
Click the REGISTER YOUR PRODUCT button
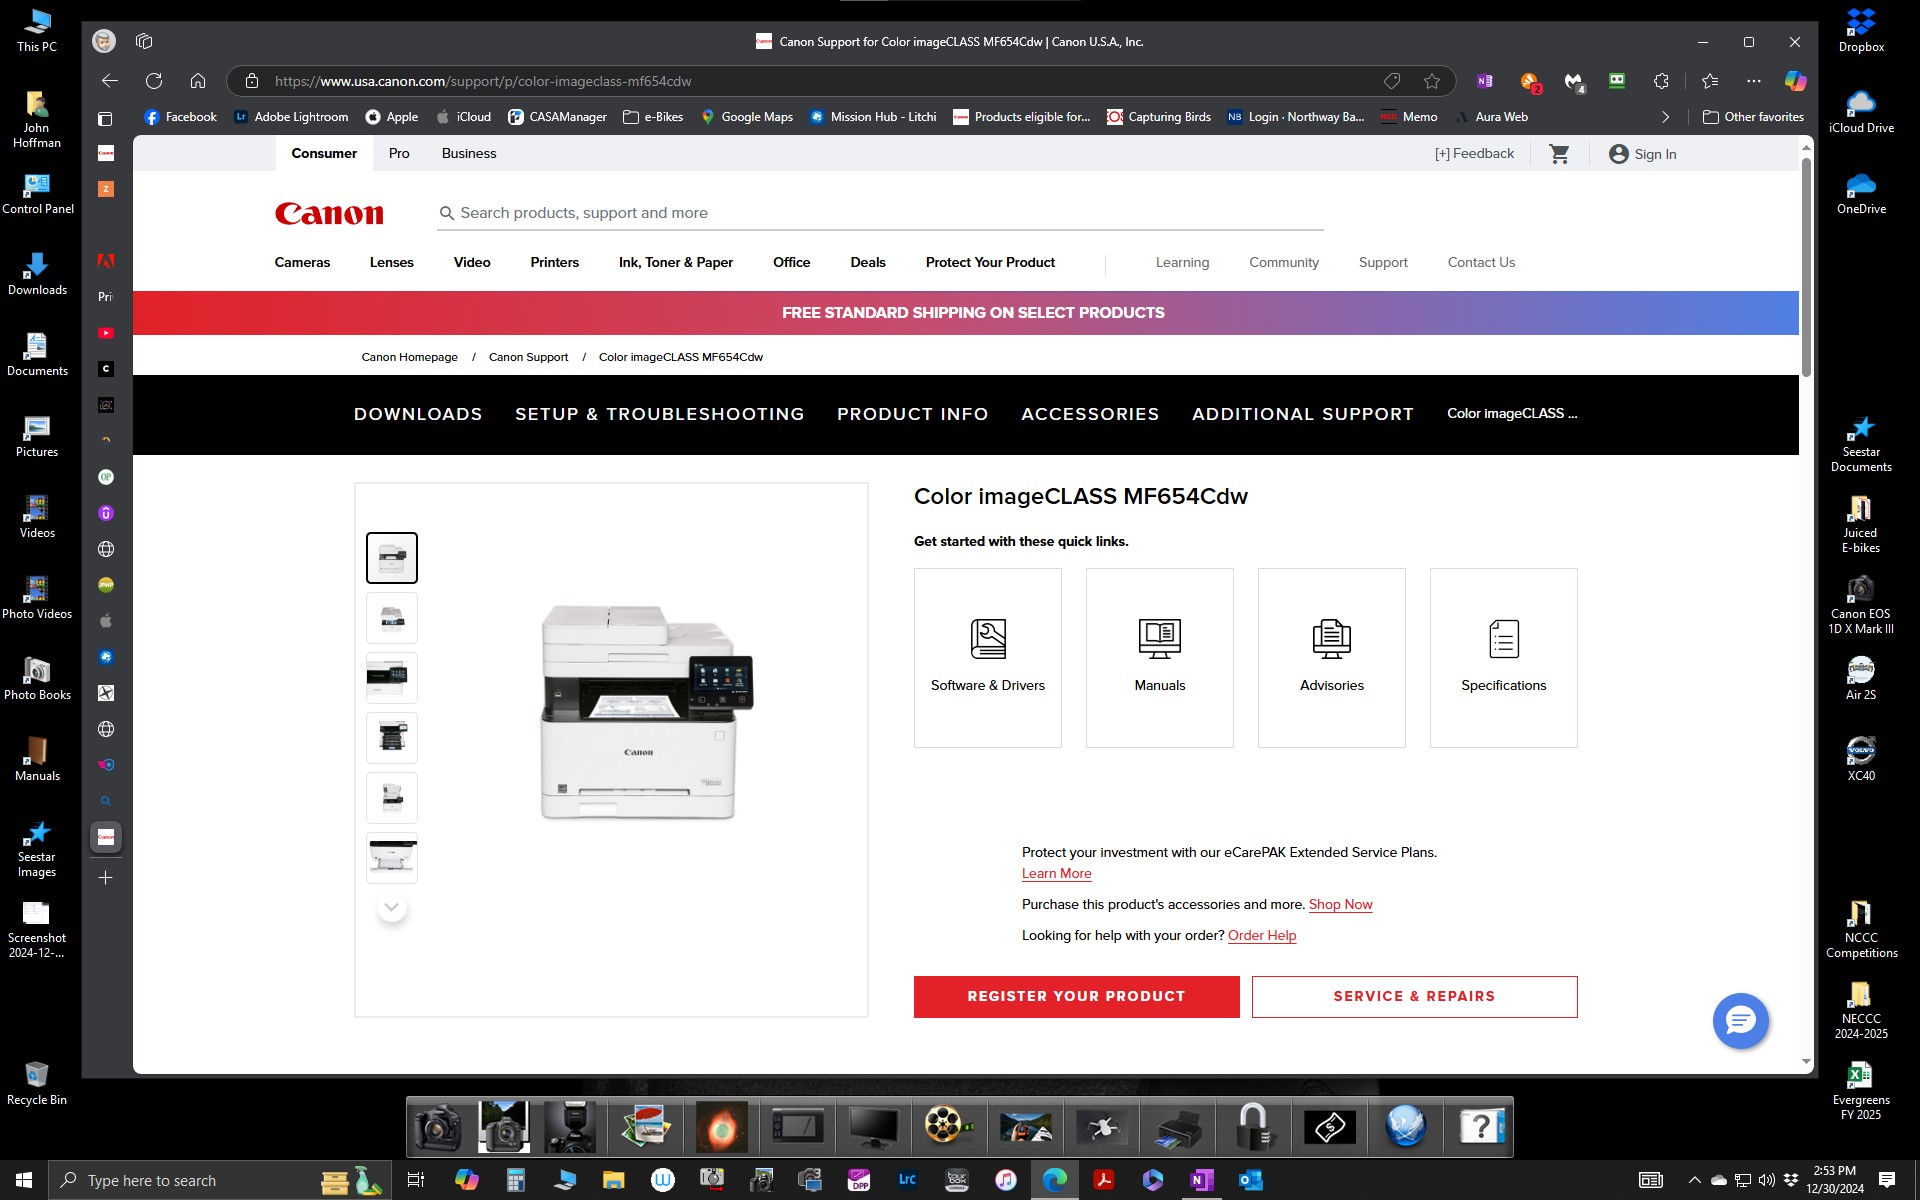1075,996
